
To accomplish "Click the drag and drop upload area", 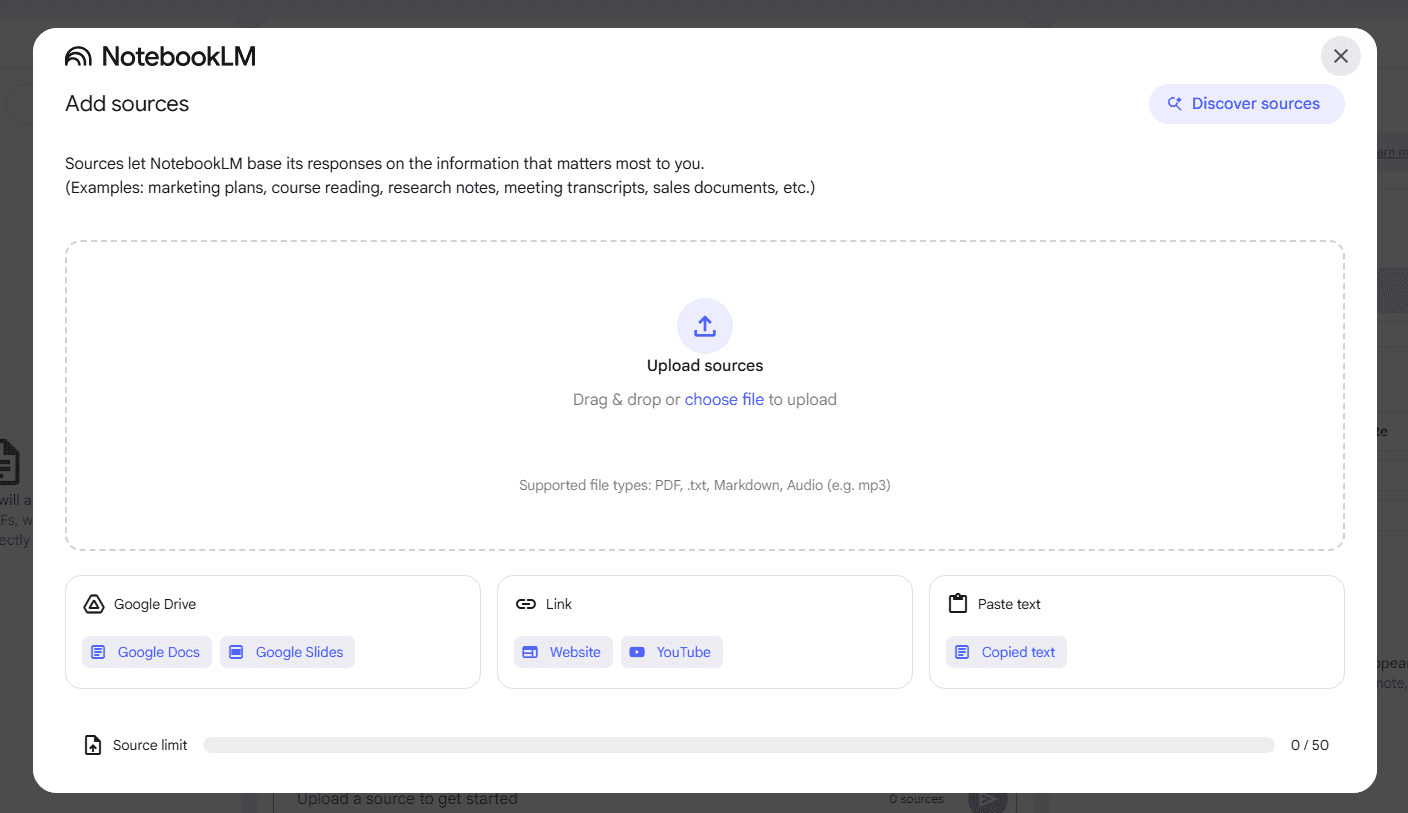I will click(x=705, y=395).
